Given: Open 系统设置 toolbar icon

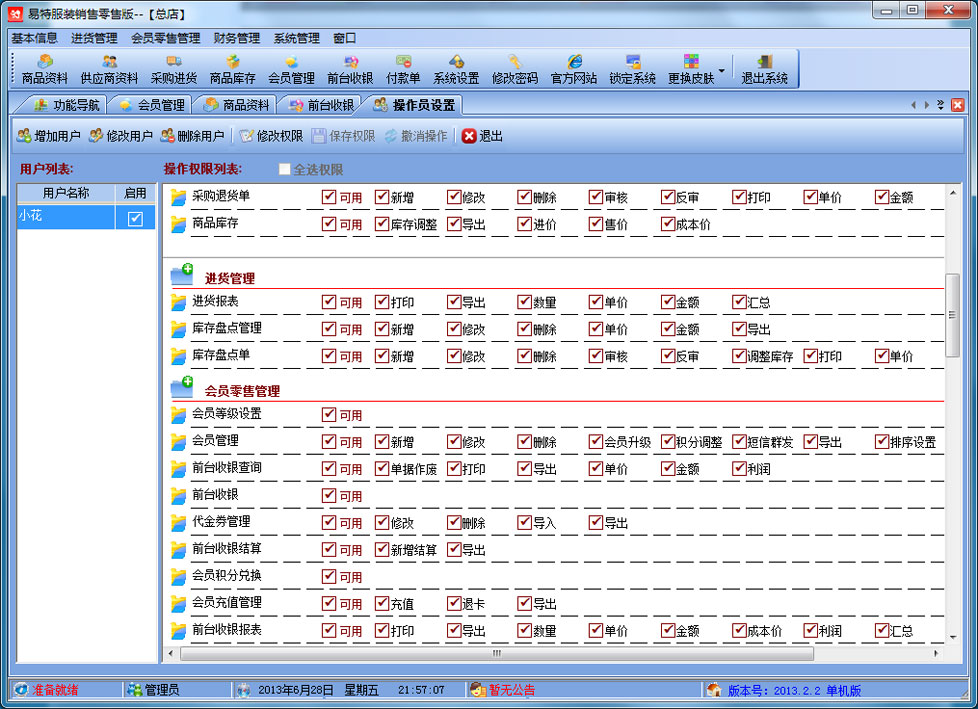Looking at the screenshot, I should pyautogui.click(x=456, y=69).
